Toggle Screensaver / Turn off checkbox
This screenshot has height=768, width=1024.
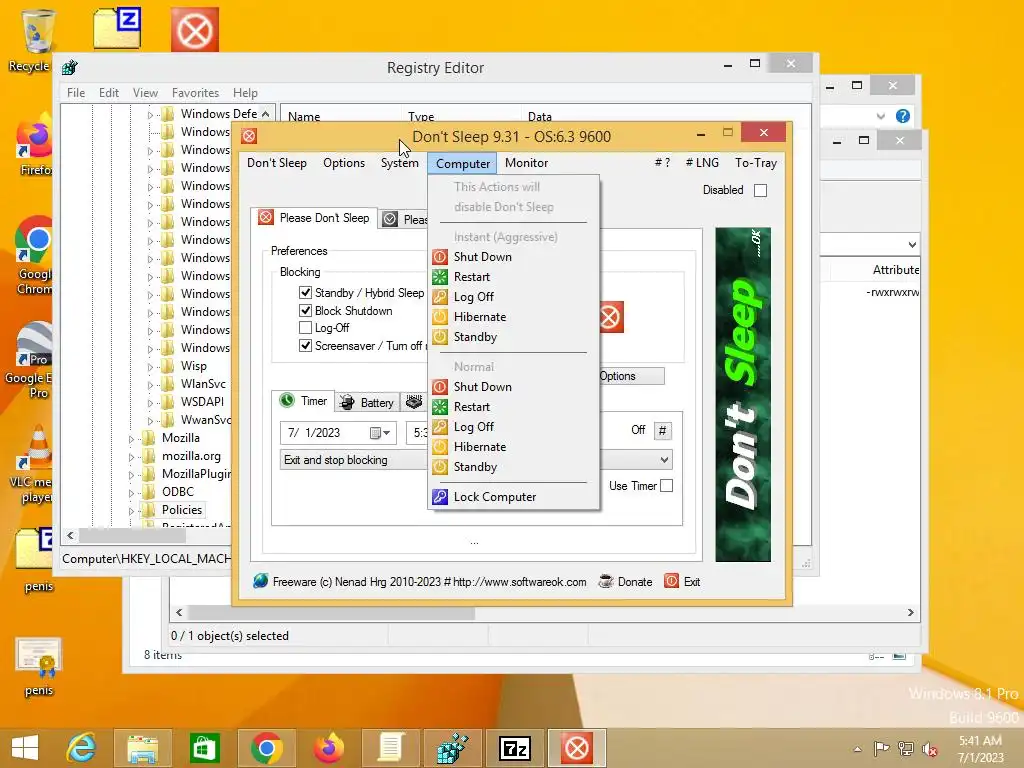pyautogui.click(x=305, y=345)
